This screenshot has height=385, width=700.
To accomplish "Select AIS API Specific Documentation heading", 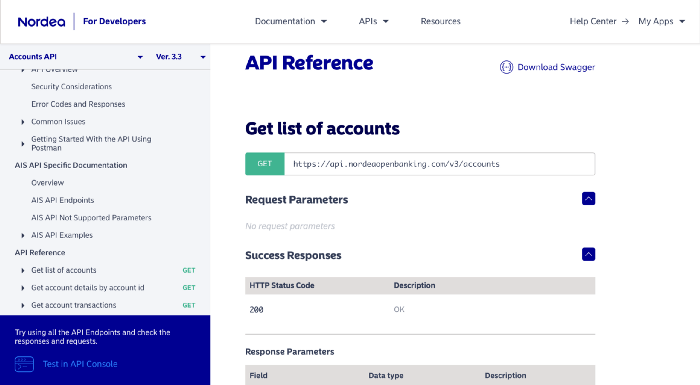I will click(71, 165).
